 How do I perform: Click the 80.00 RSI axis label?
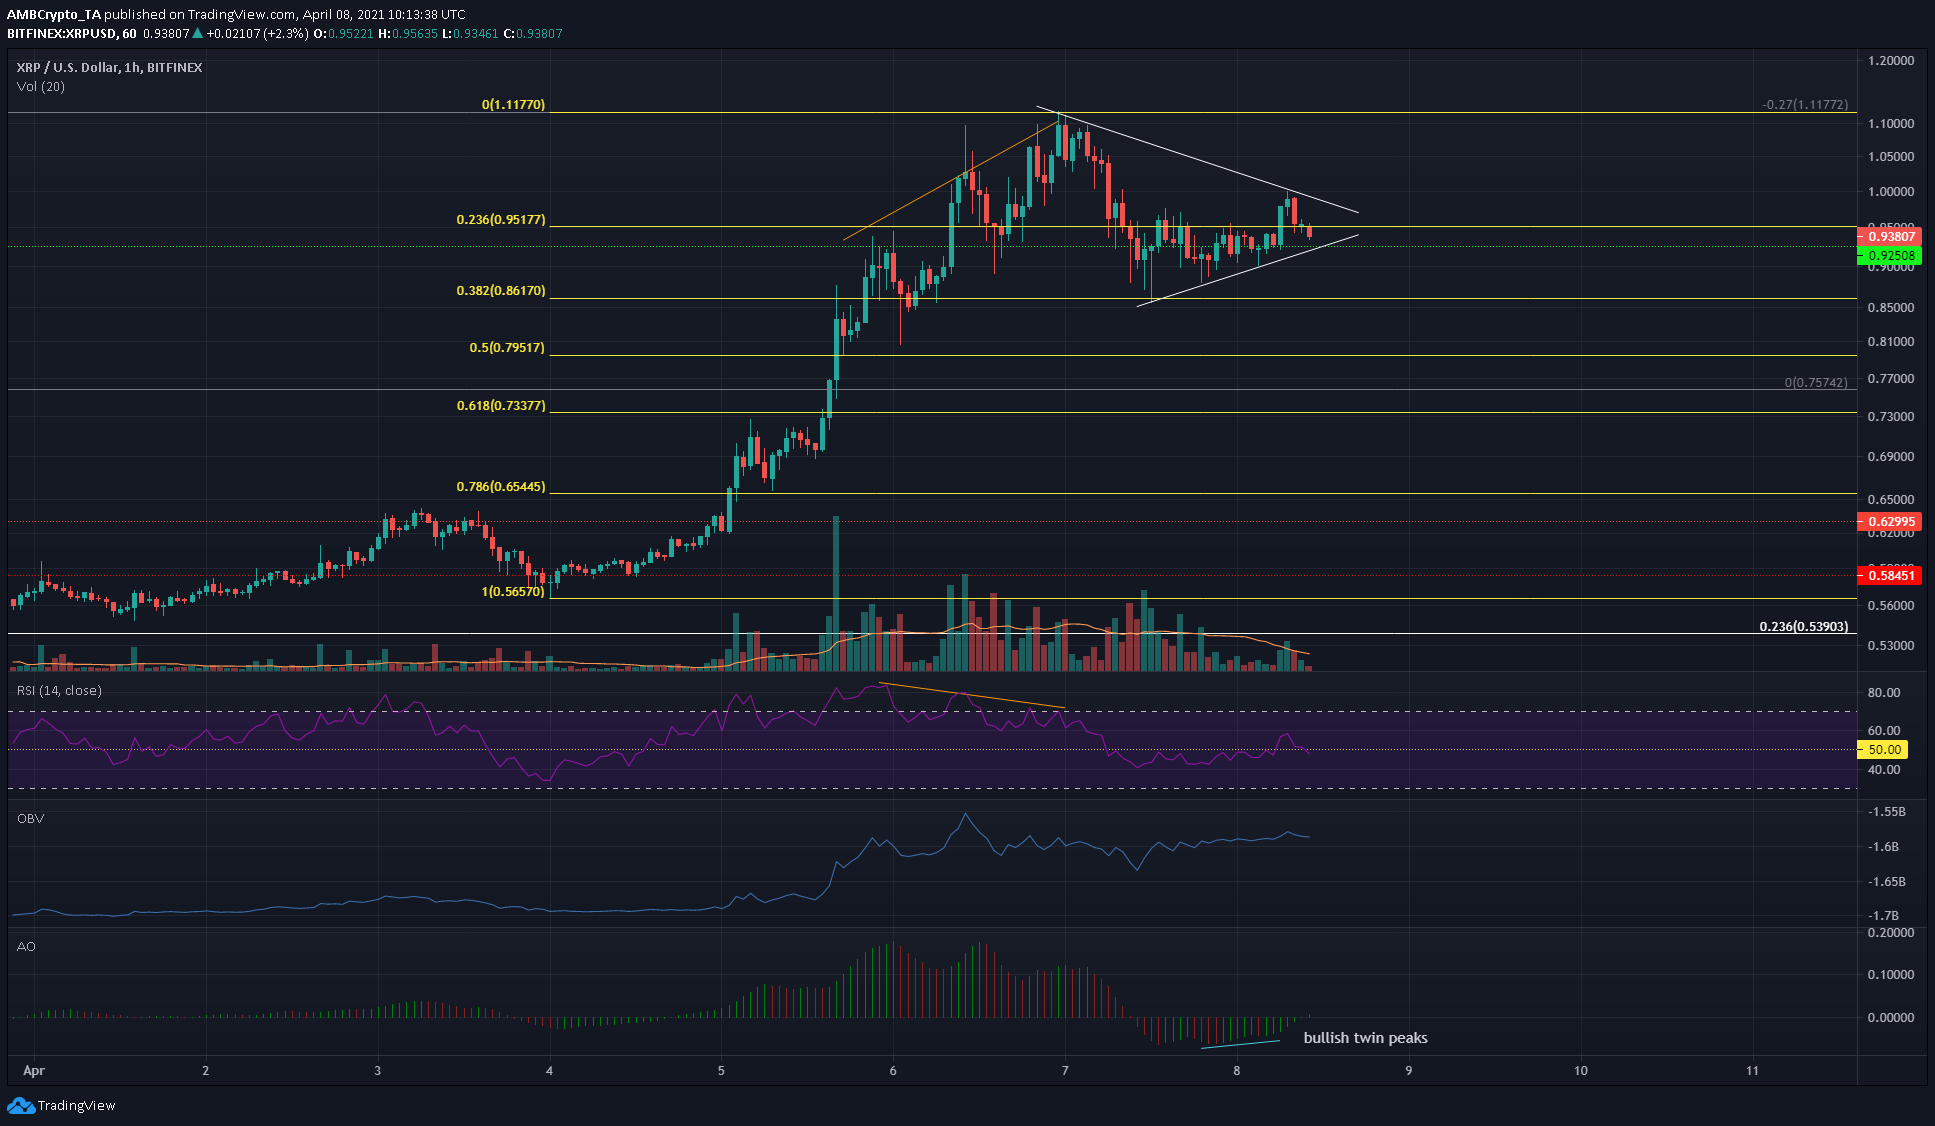(1884, 693)
